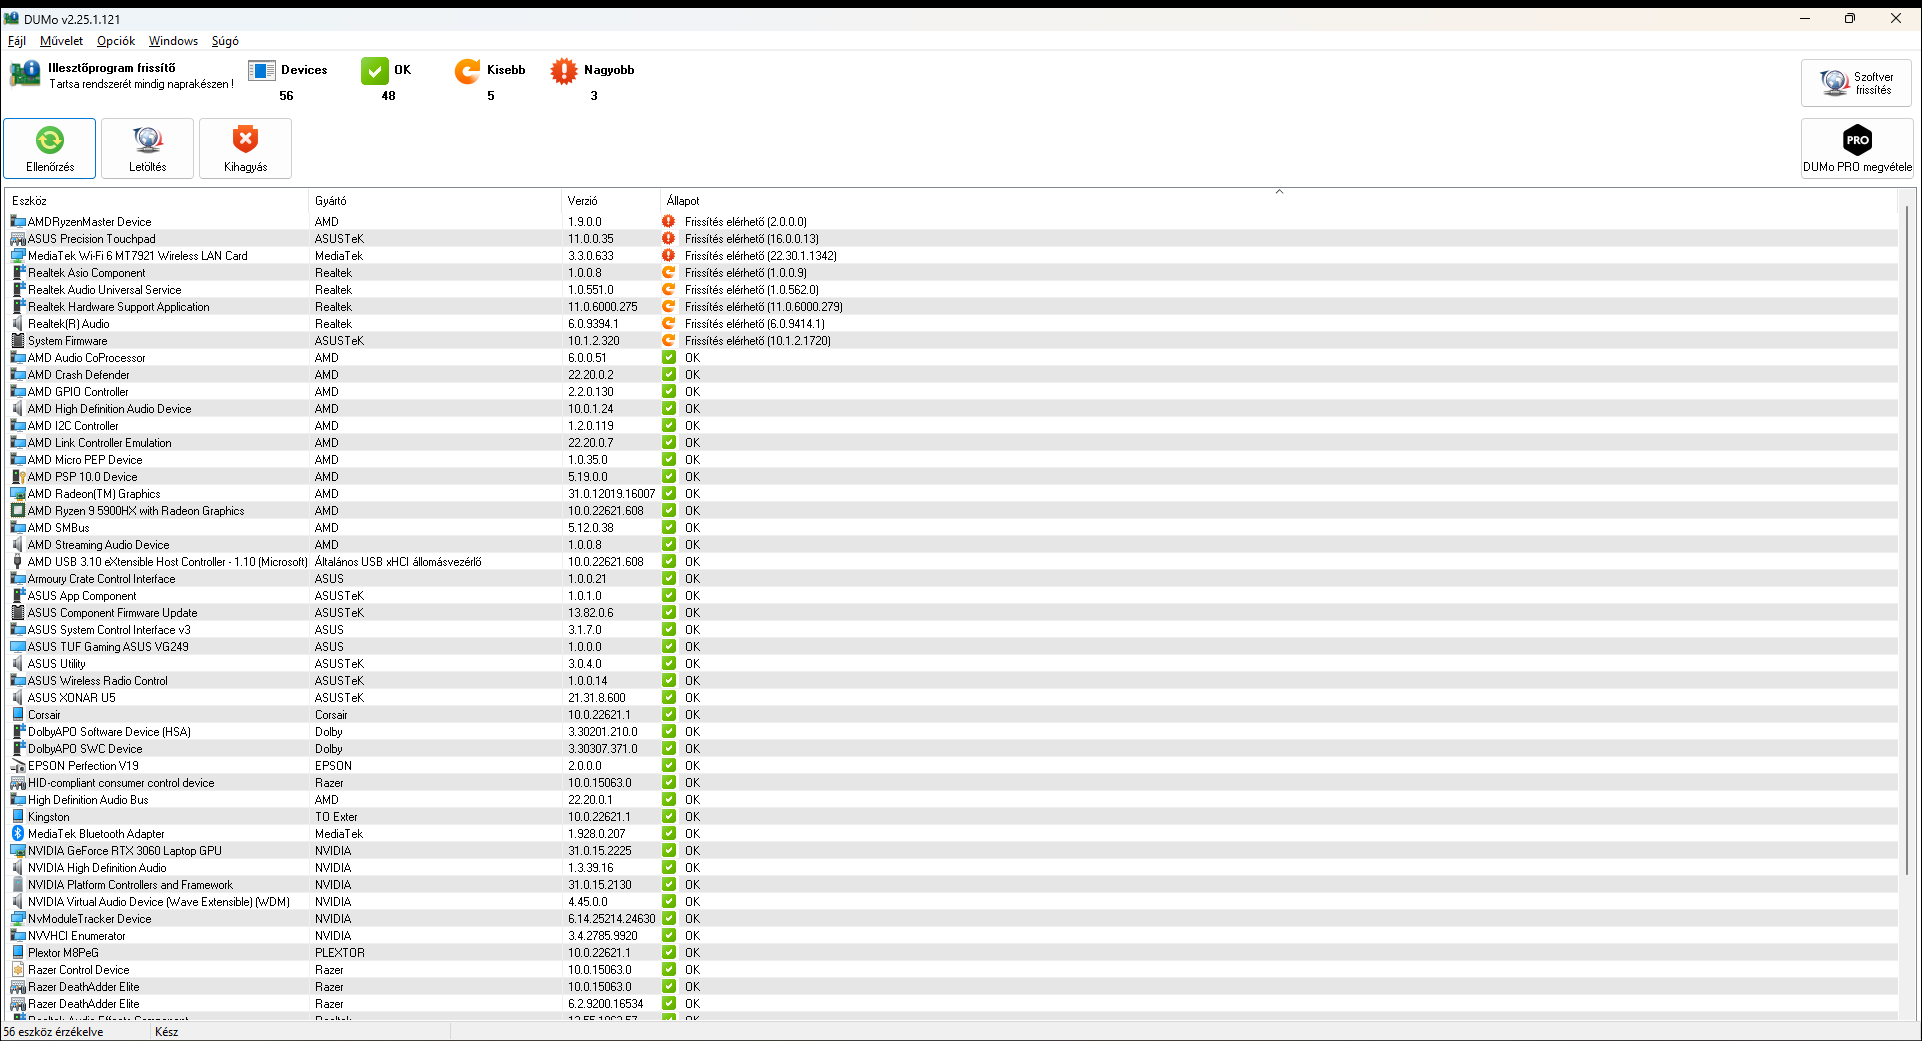Image resolution: width=1922 pixels, height=1041 pixels.
Task: Click scanner icon of EPSON Perfection V19
Action: tap(18, 766)
